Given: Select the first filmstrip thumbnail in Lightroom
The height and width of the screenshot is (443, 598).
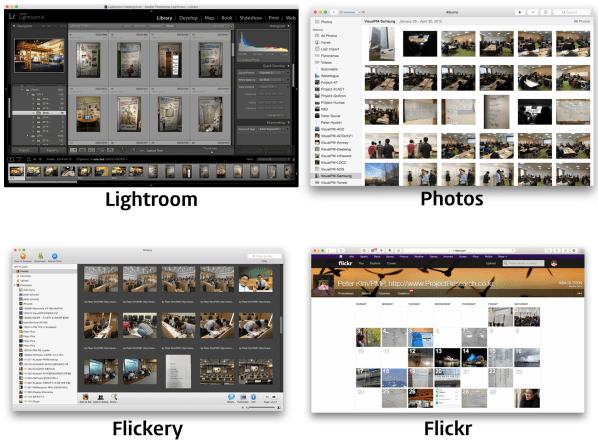Looking at the screenshot, I should pyautogui.click(x=16, y=171).
